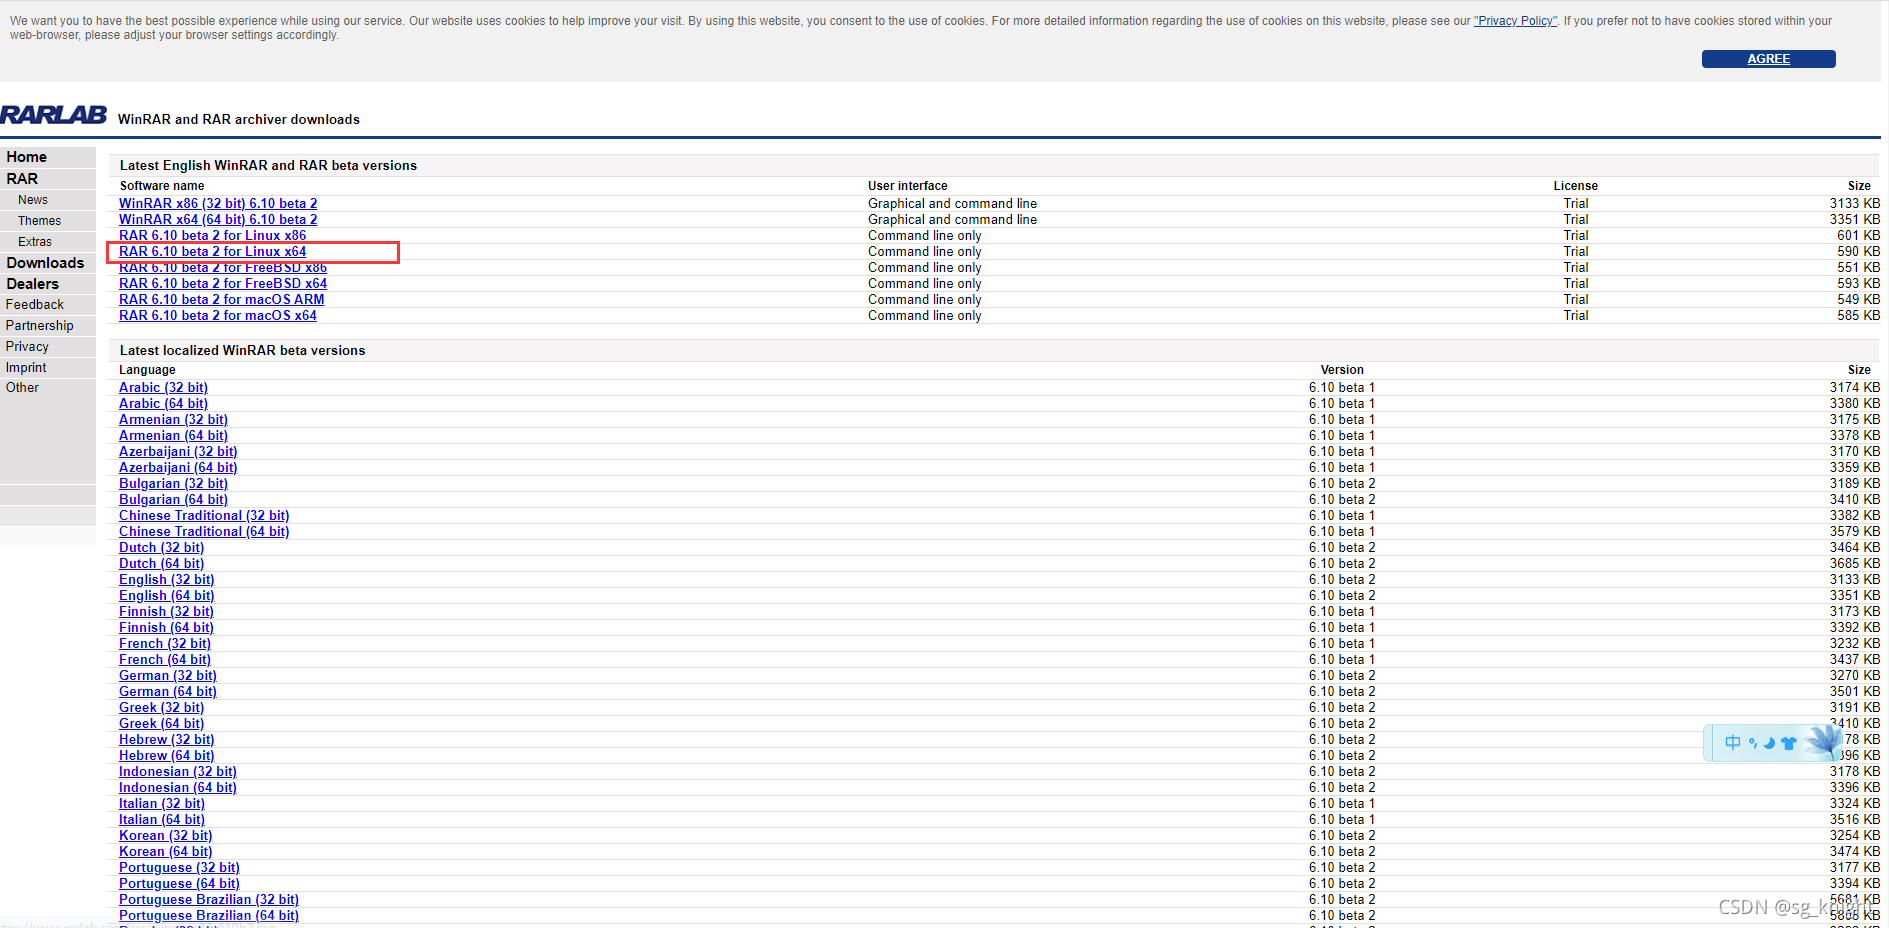Open the Chinese Traditional (32 bit) link
Viewport: 1889px width, 928px height.
204,515
